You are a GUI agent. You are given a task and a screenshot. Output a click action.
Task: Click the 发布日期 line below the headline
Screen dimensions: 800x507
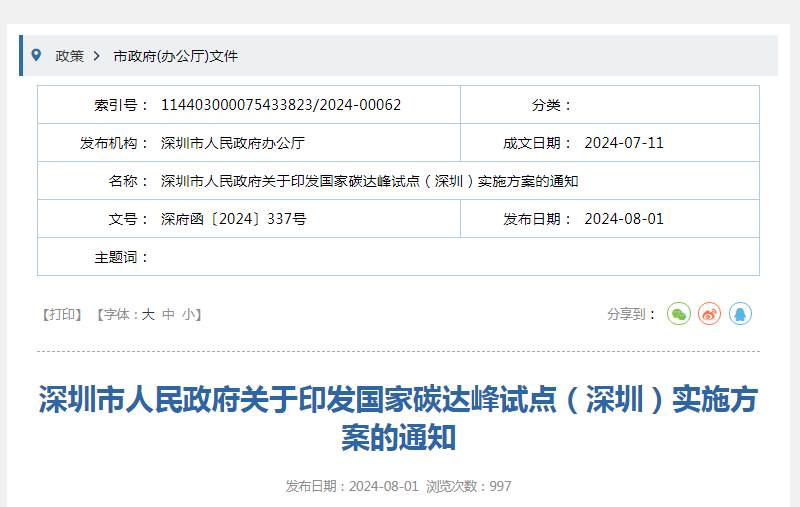[352, 486]
